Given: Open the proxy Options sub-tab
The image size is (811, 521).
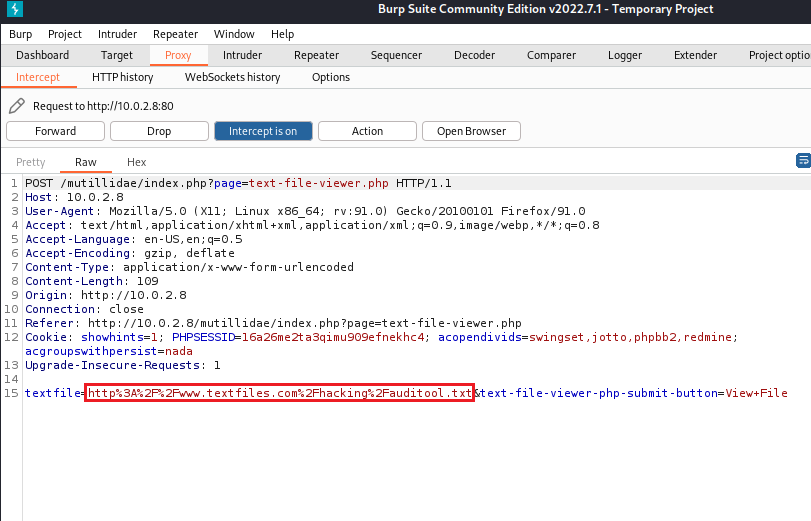Looking at the screenshot, I should tap(331, 77).
